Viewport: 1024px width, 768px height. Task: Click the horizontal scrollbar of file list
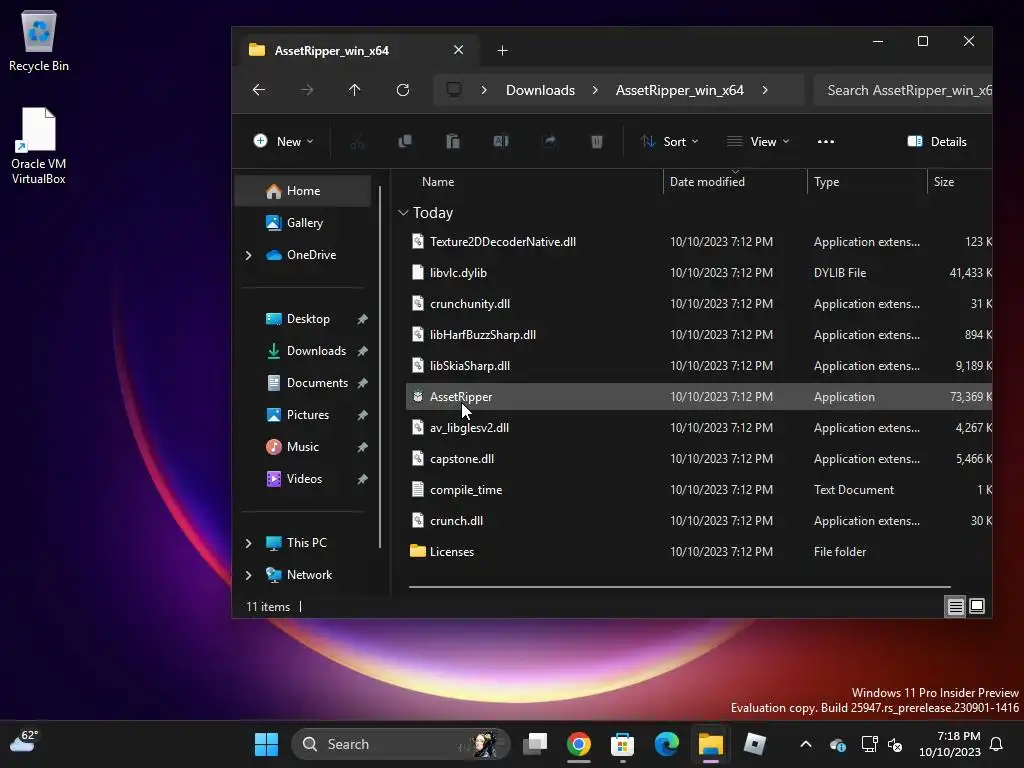679,586
